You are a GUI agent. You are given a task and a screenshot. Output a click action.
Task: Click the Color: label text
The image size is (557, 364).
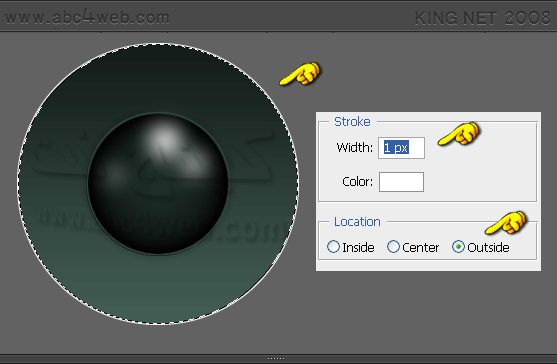point(357,182)
